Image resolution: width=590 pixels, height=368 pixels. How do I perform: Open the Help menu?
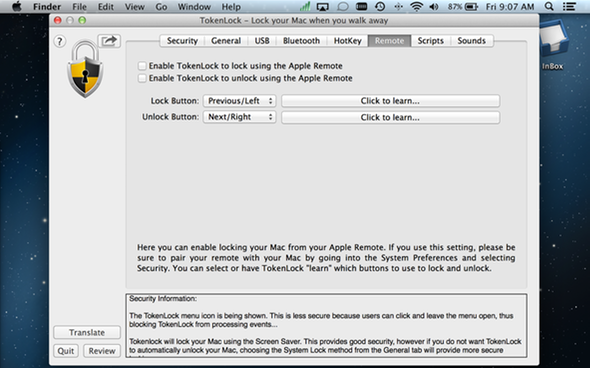point(231,7)
